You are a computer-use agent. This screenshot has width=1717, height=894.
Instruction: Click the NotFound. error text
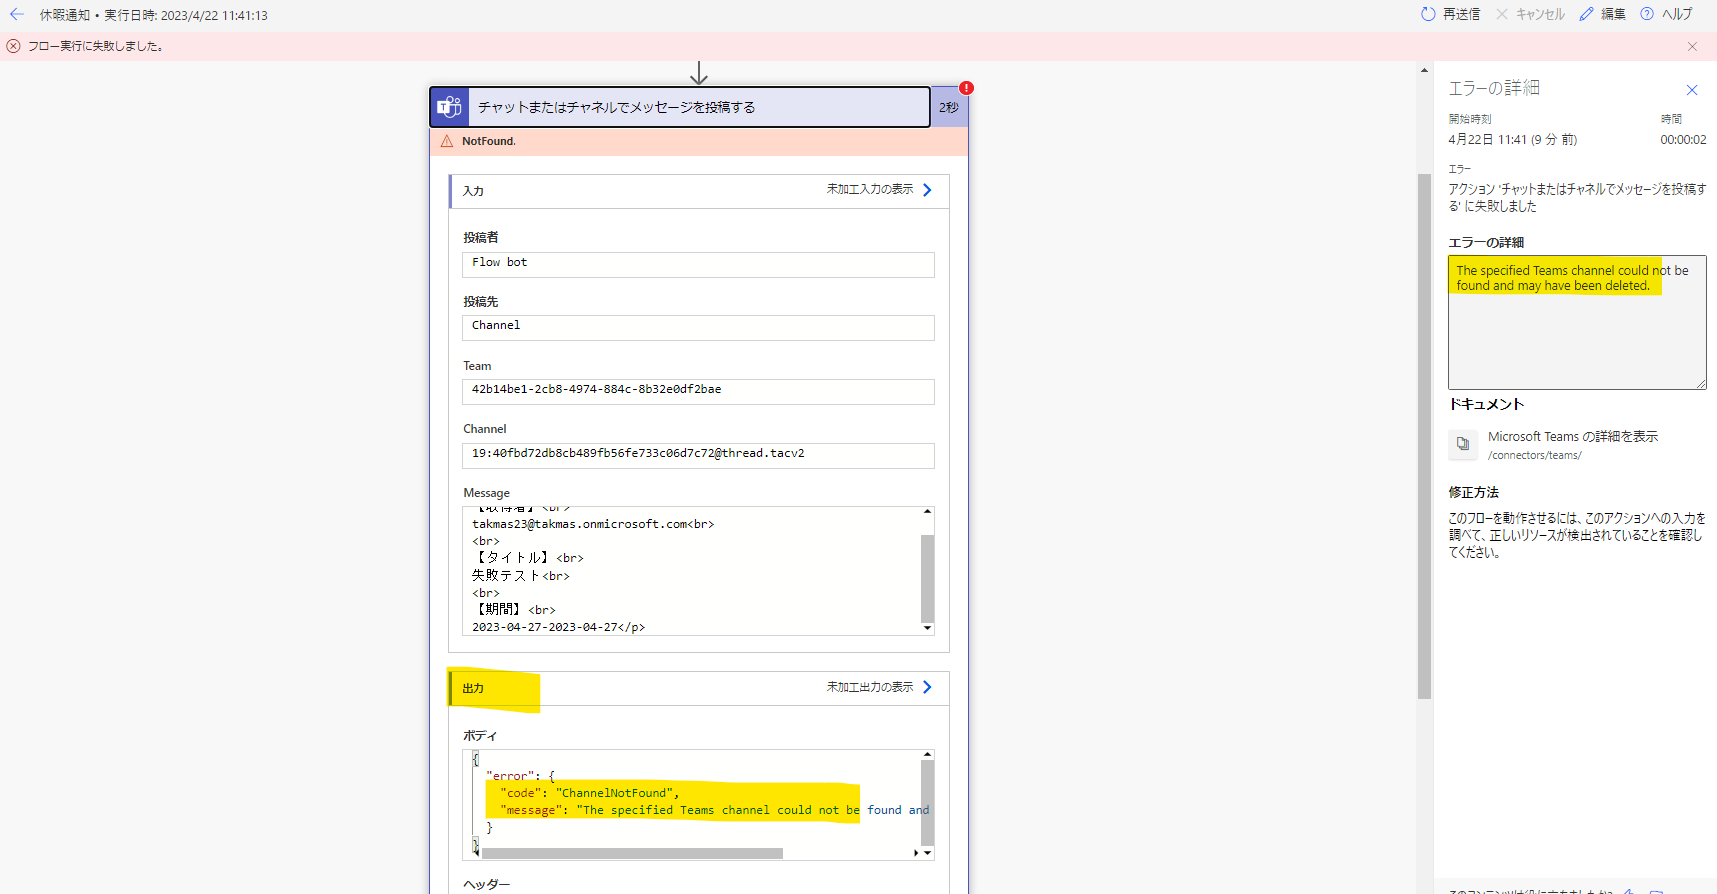pyautogui.click(x=489, y=142)
